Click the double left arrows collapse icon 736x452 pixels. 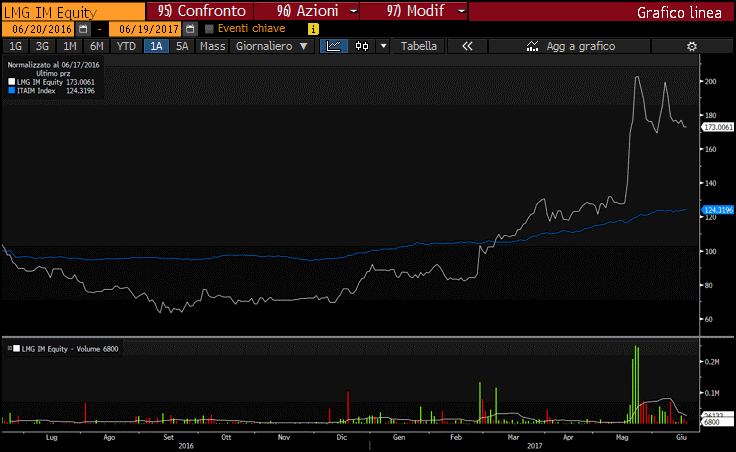(466, 46)
